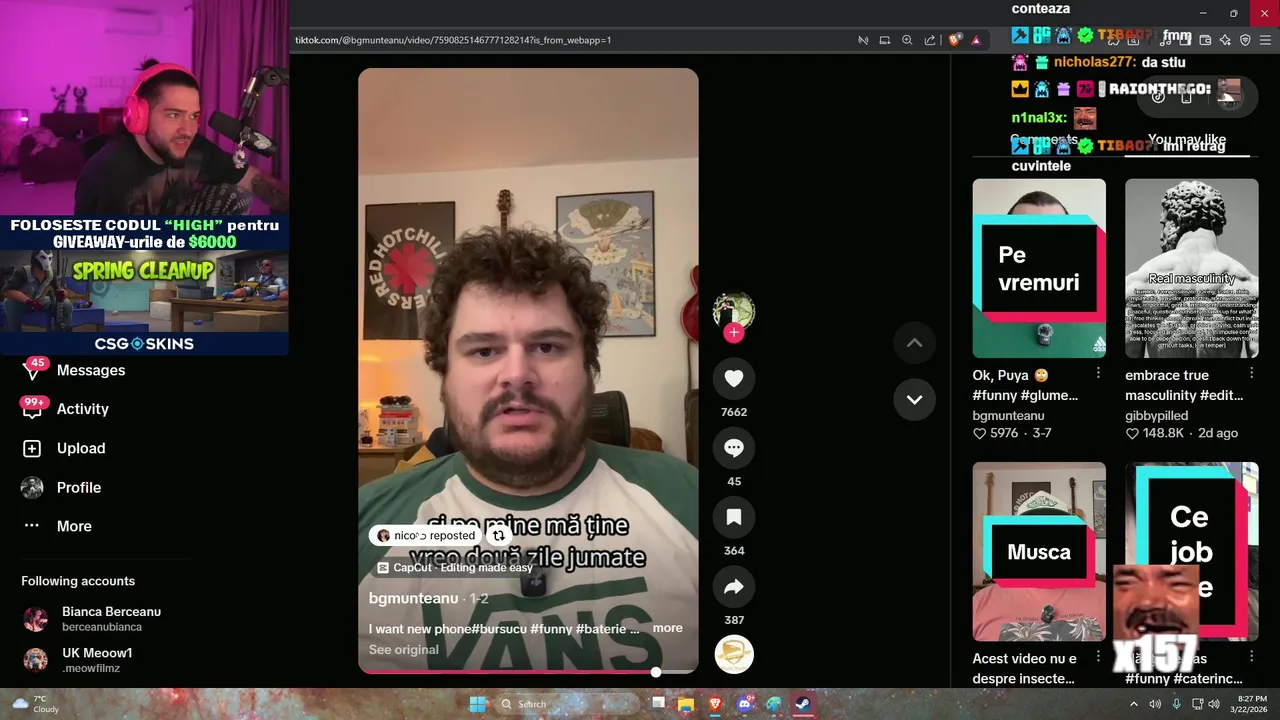Switch to the You may like tab
Screen dimensions: 1280x720
tap(1187, 140)
